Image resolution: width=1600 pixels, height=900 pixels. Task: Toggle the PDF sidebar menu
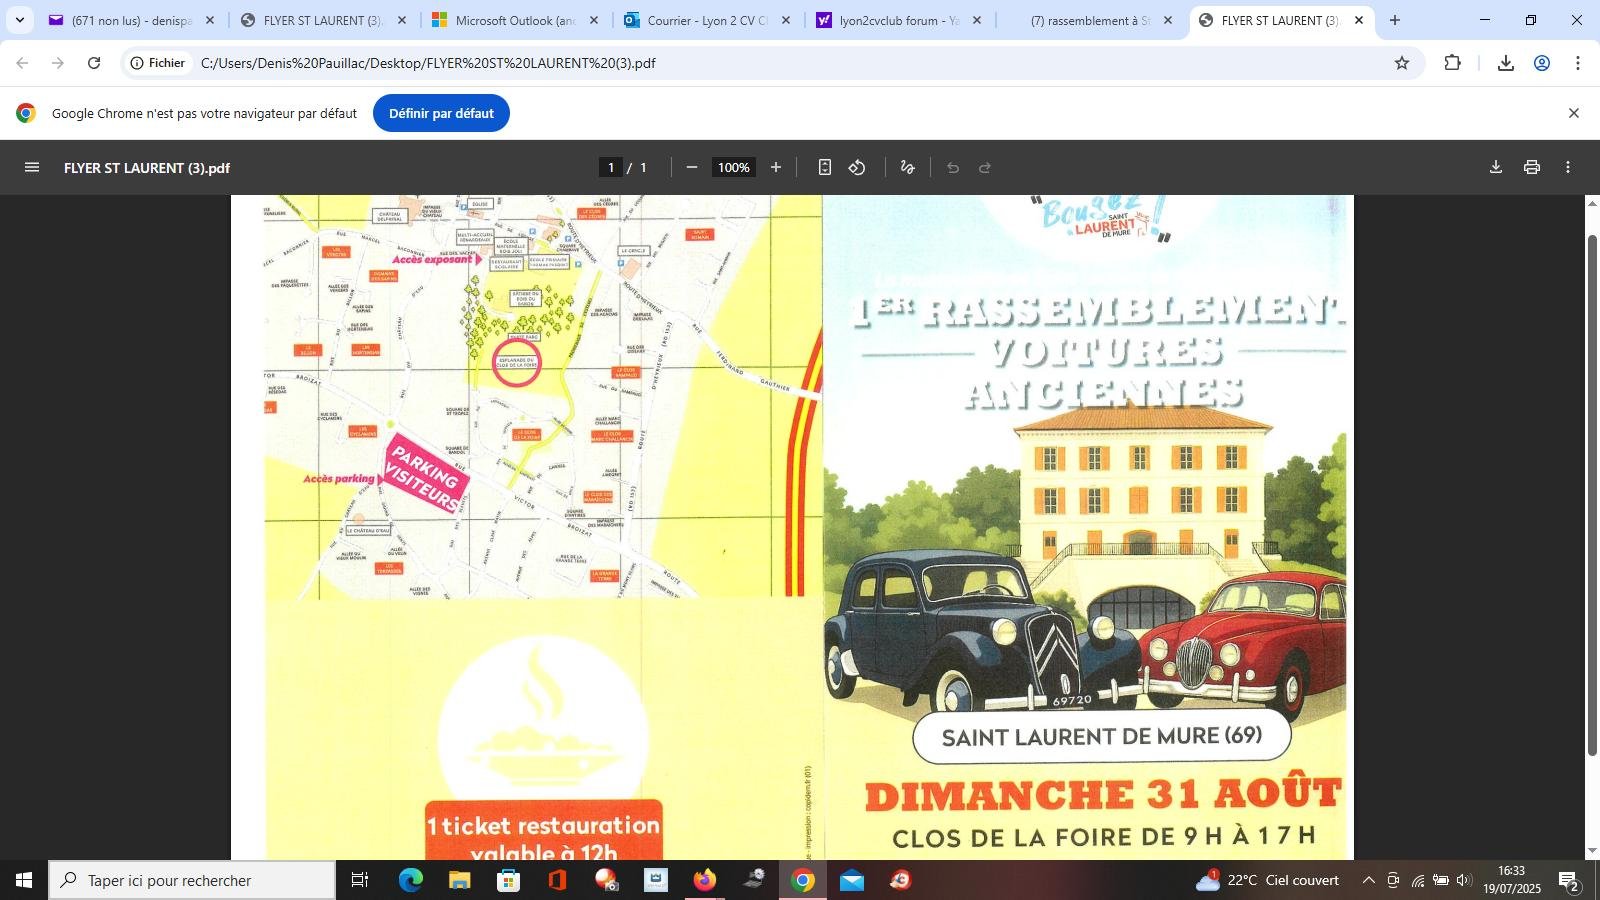pyautogui.click(x=32, y=168)
